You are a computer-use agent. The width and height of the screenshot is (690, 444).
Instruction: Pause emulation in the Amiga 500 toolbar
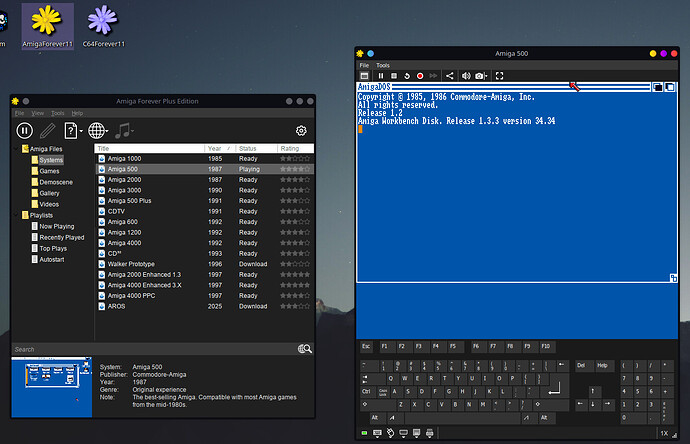(381, 76)
